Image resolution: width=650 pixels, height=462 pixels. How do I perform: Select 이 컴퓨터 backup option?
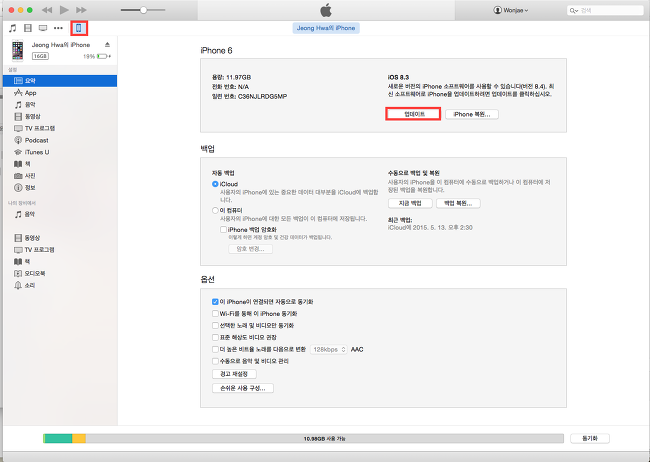[215, 210]
